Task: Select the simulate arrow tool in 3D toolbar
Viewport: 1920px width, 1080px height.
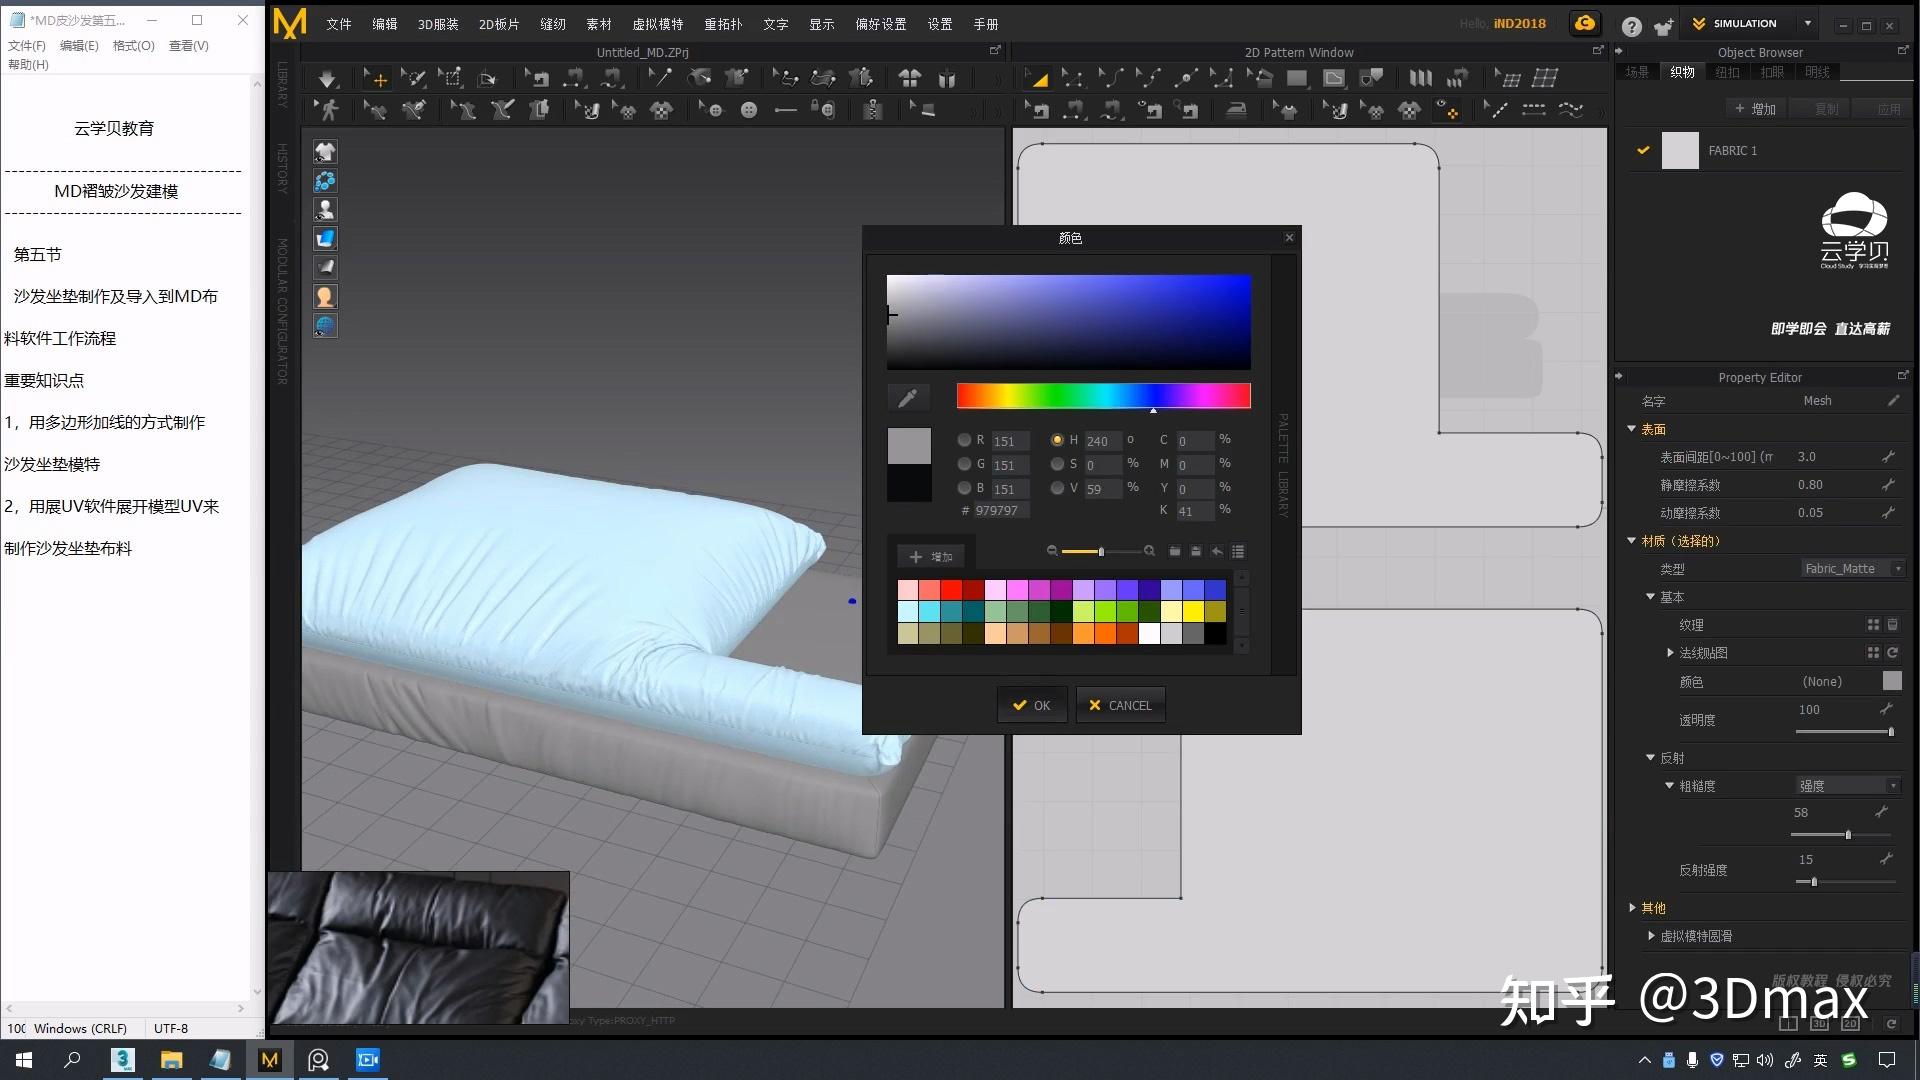Action: 327,78
